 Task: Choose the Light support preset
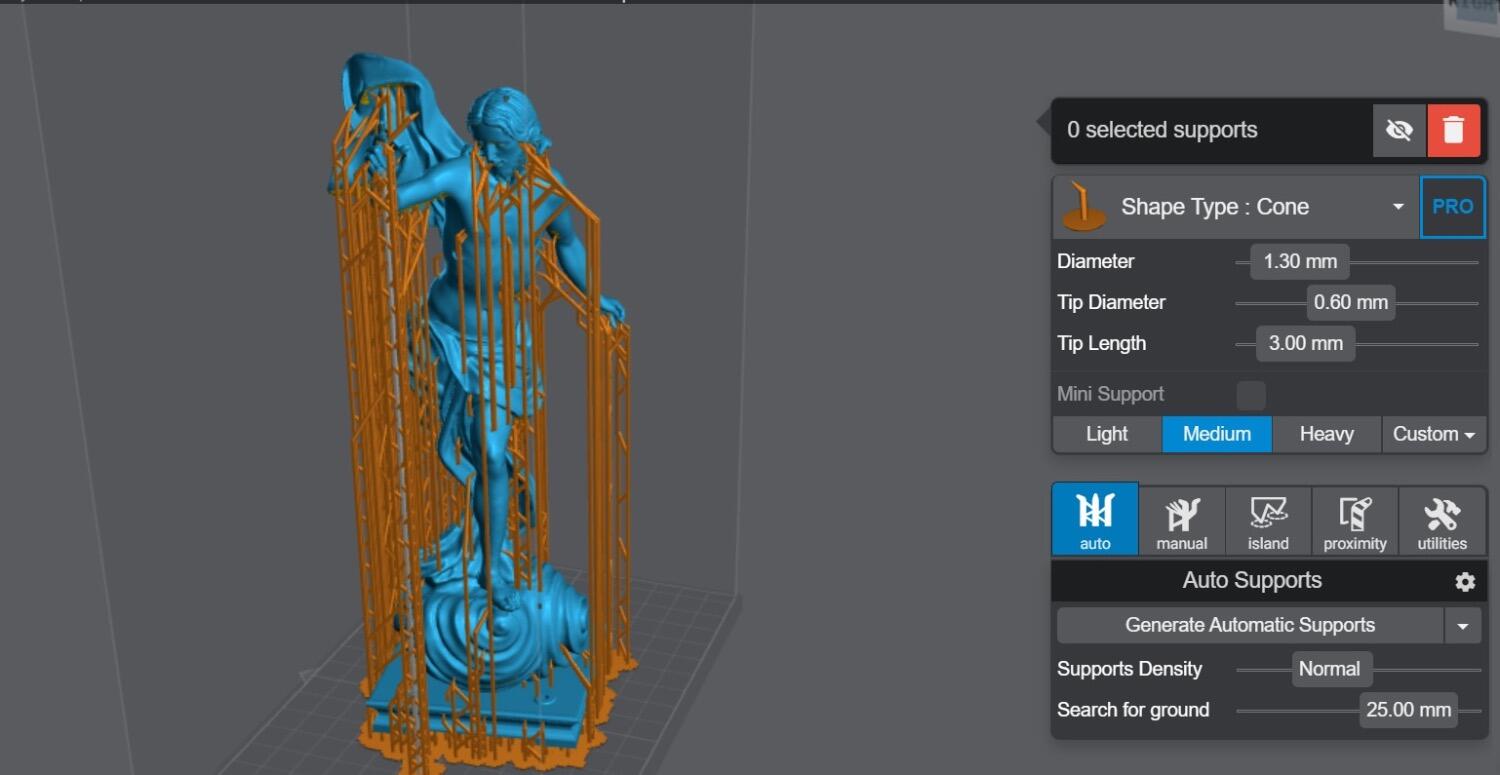tap(1106, 434)
